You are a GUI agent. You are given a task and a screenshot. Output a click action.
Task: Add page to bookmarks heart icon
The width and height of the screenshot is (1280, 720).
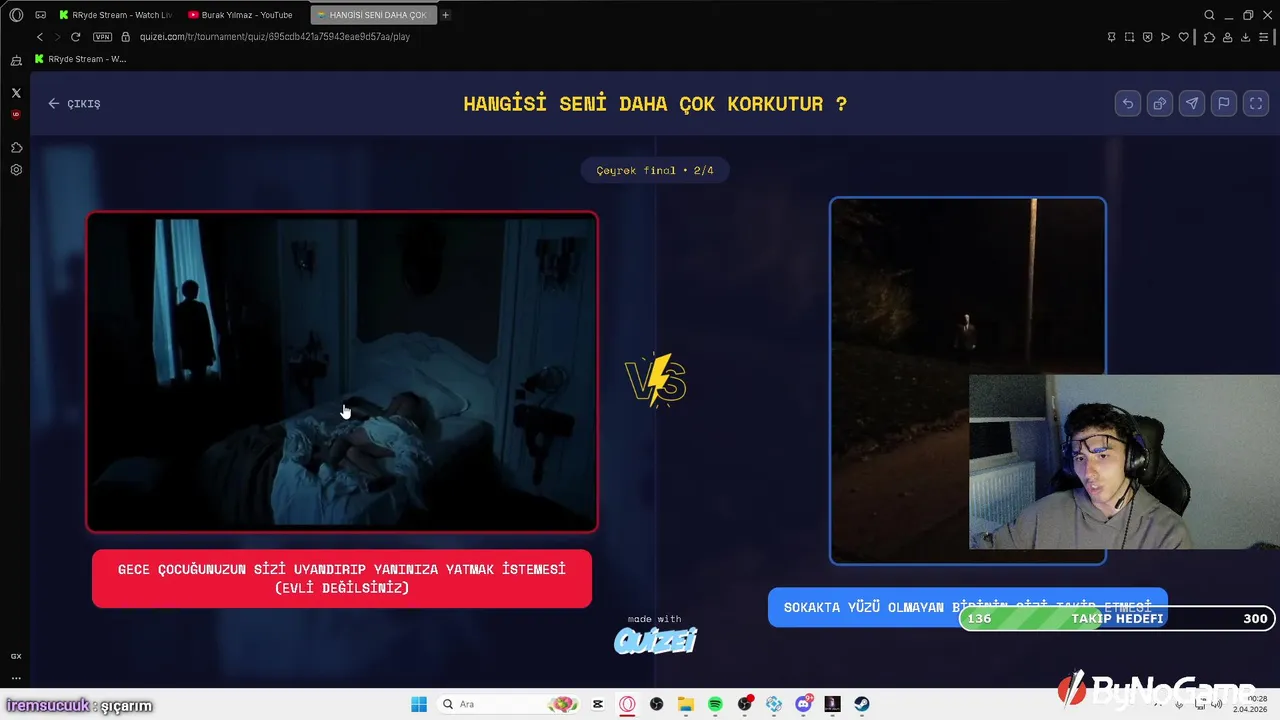click(x=1184, y=37)
